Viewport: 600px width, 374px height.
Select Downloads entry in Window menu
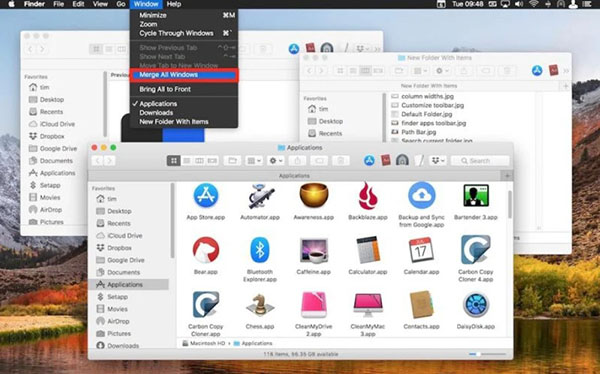[x=184, y=113]
